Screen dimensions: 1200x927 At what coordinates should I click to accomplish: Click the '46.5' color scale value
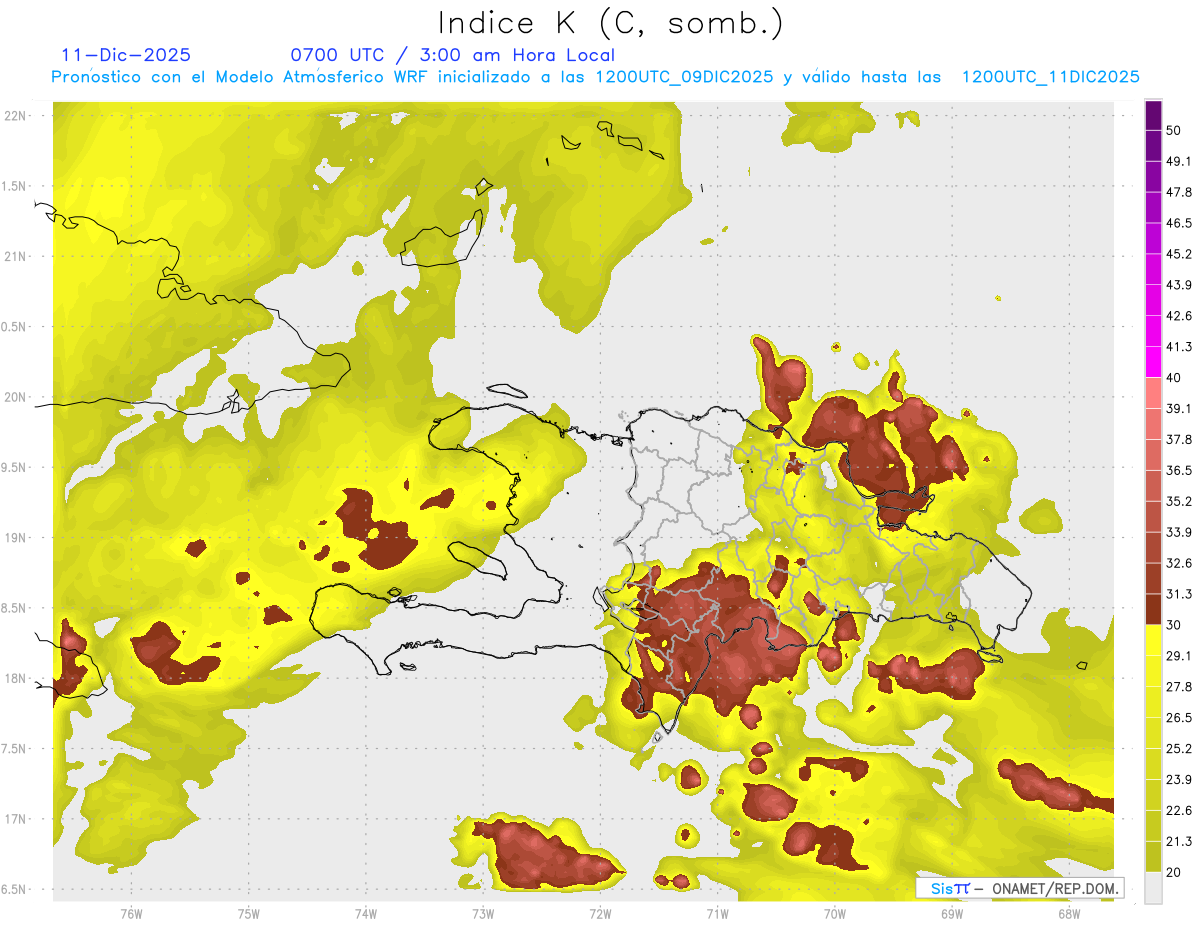[x=1179, y=223]
